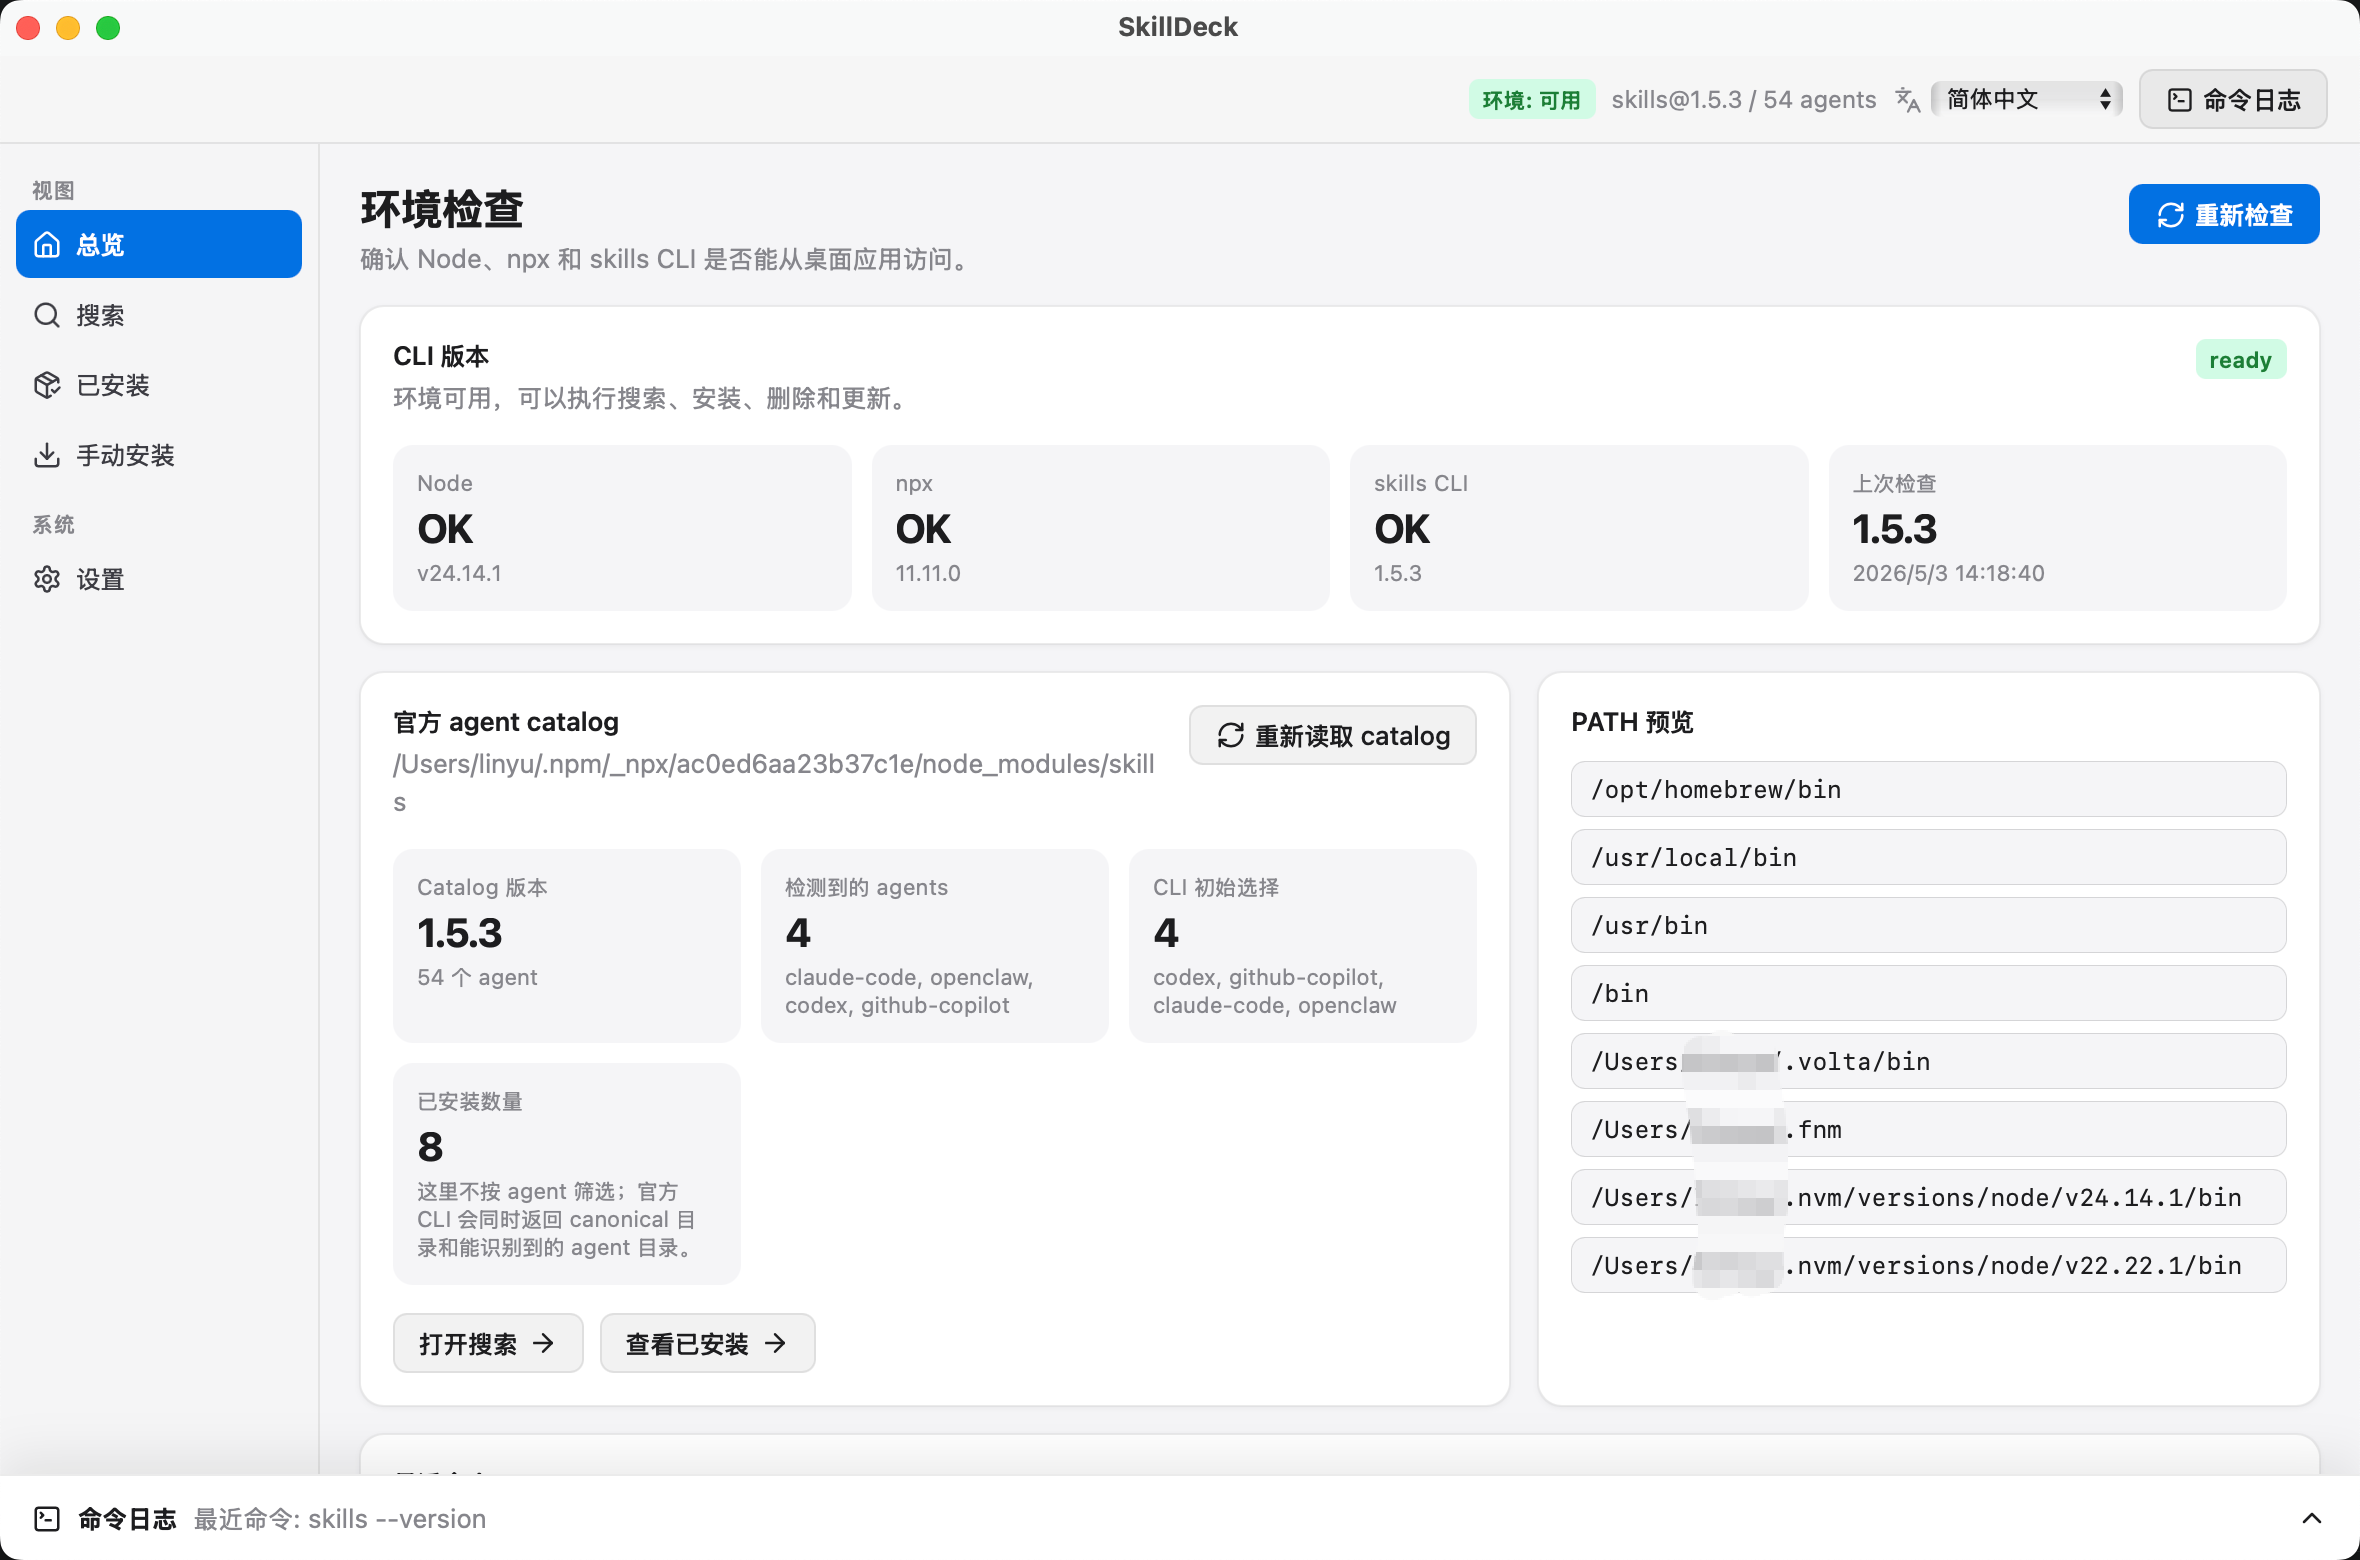2360x1560 pixels.
Task: Open 命令日志 button in top bar
Action: tap(2233, 99)
